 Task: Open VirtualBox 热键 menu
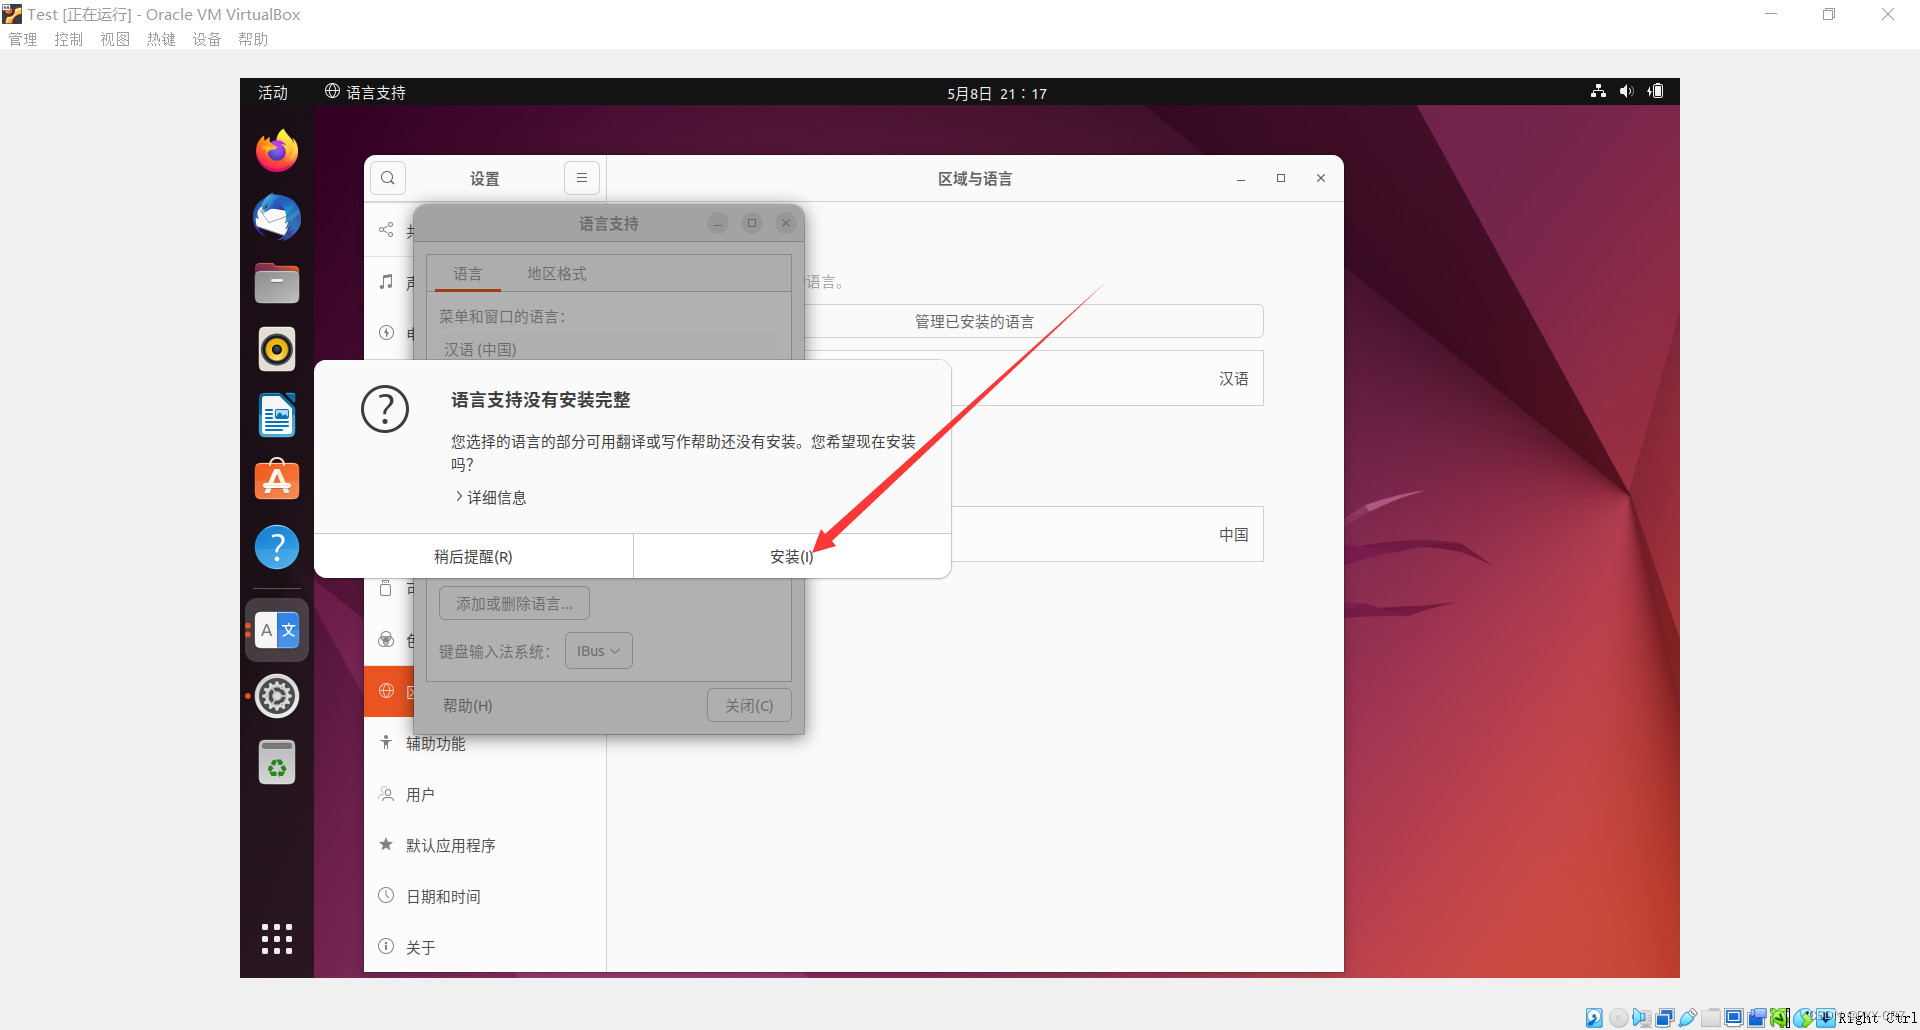[161, 39]
